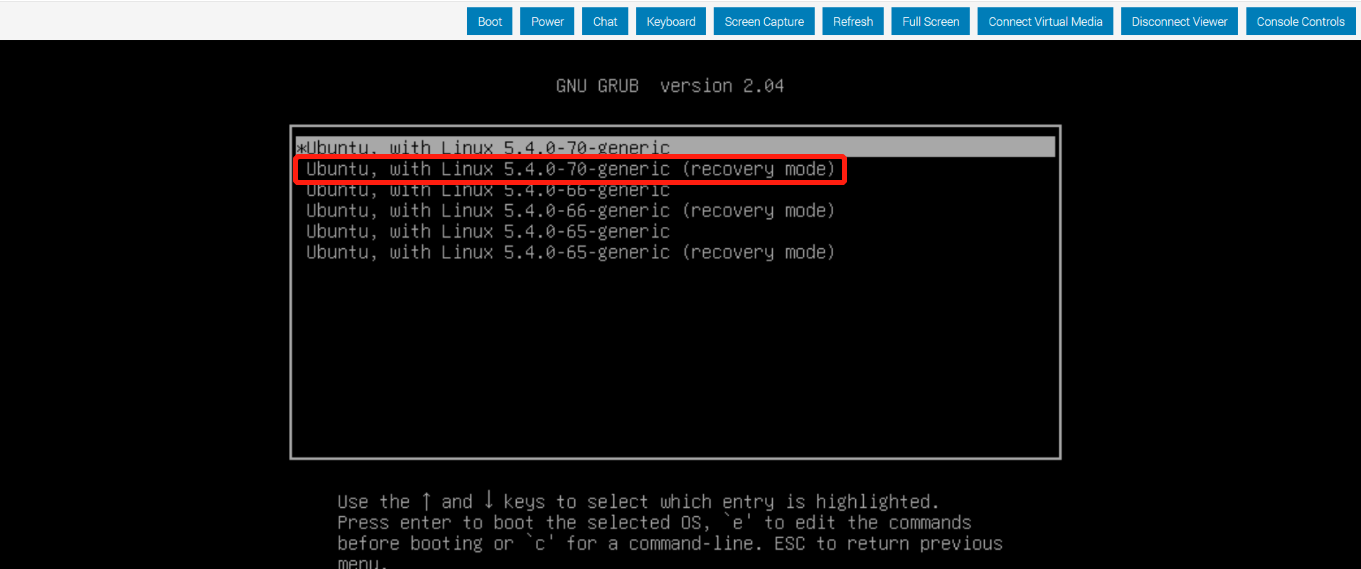The image size is (1361, 569).
Task: Take a Screen Capture
Action: click(x=764, y=21)
